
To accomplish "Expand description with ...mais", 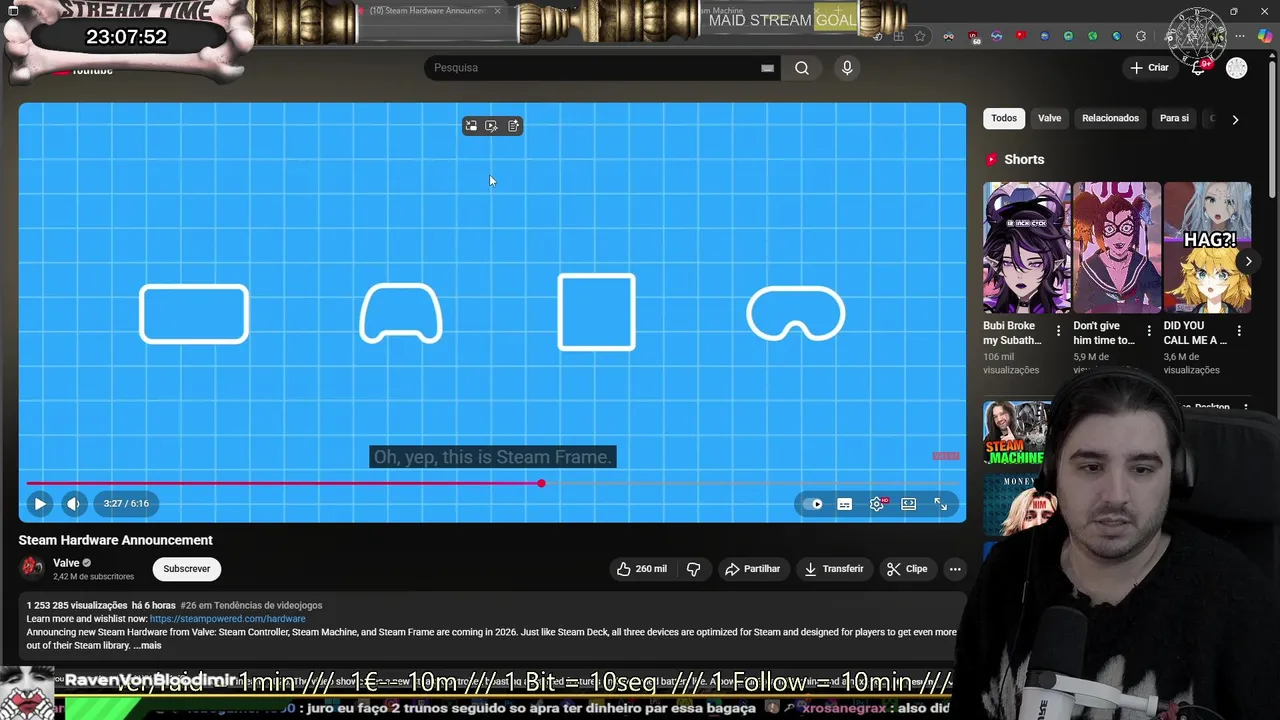I will pos(147,645).
